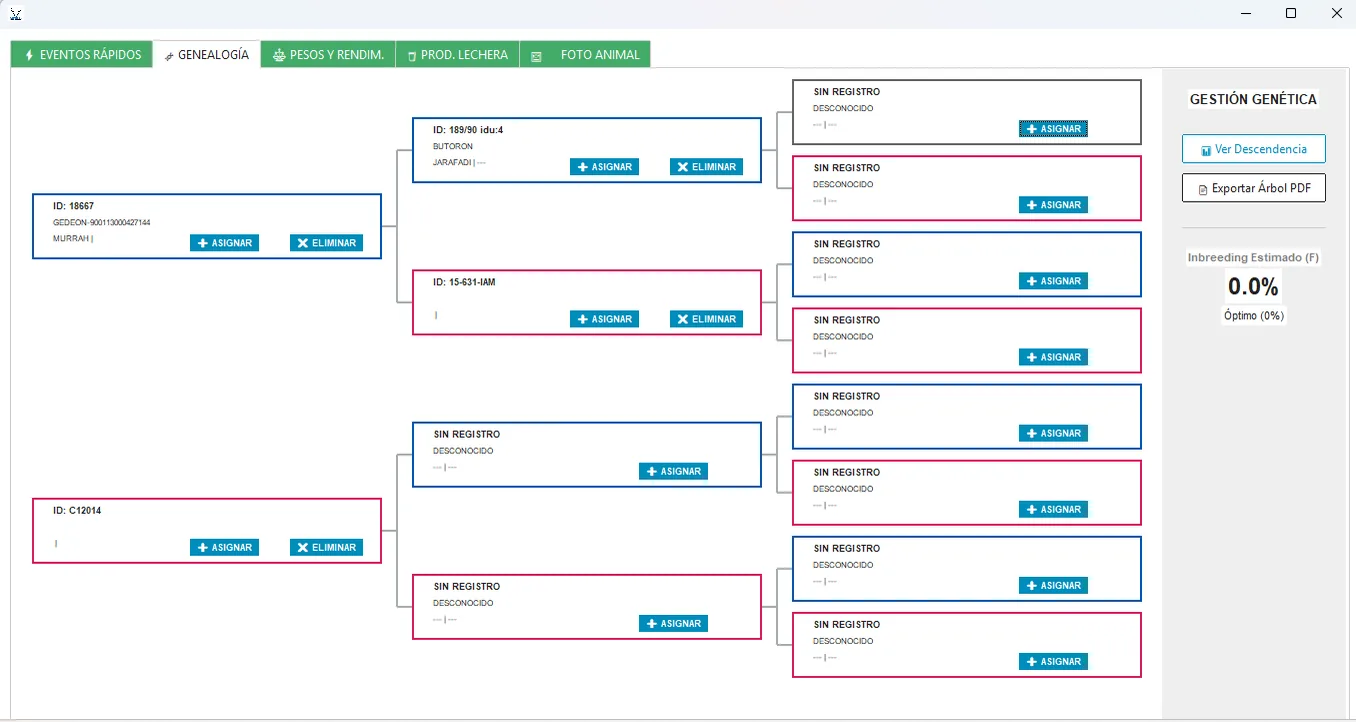
Task: Click Asignar in gray-bordered parent card of ID 189/90
Action: point(1053,129)
